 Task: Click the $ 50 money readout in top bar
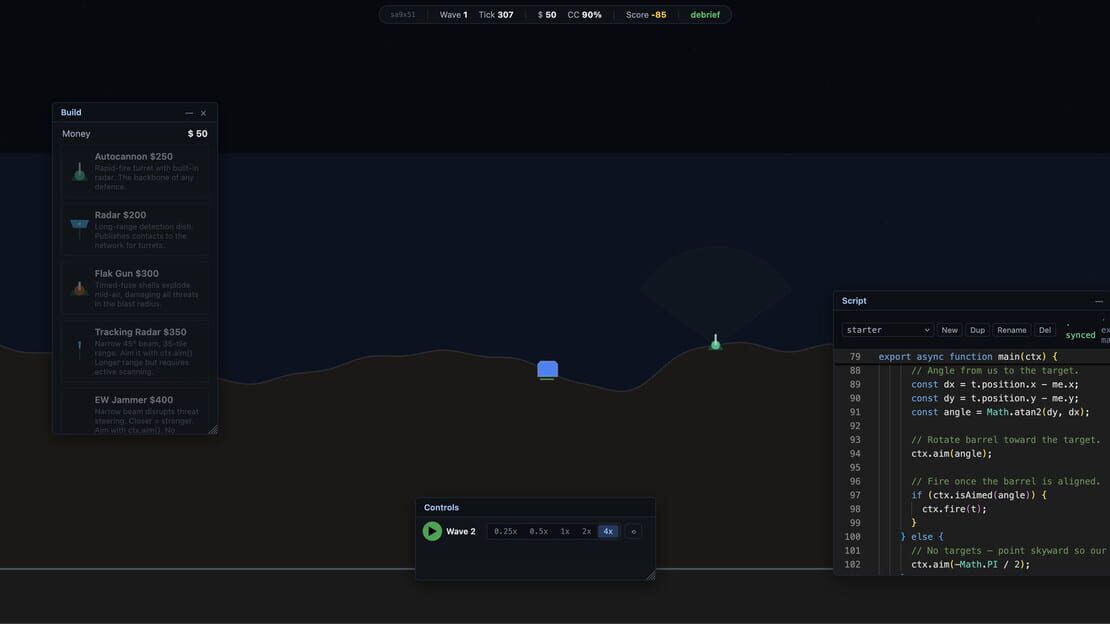(x=547, y=15)
